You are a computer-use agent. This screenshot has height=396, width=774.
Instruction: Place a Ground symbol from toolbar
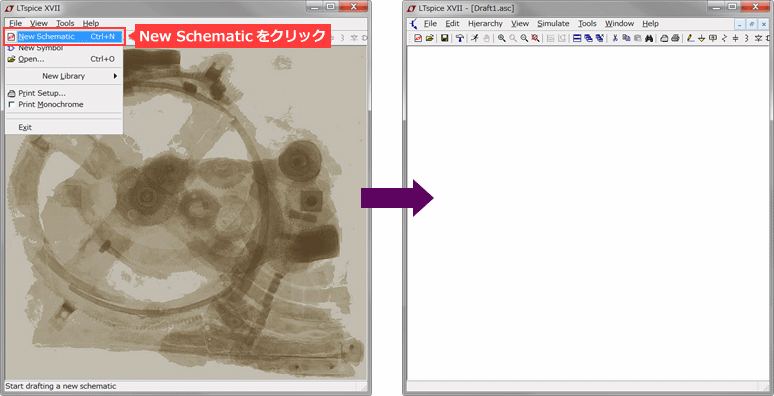(x=701, y=38)
